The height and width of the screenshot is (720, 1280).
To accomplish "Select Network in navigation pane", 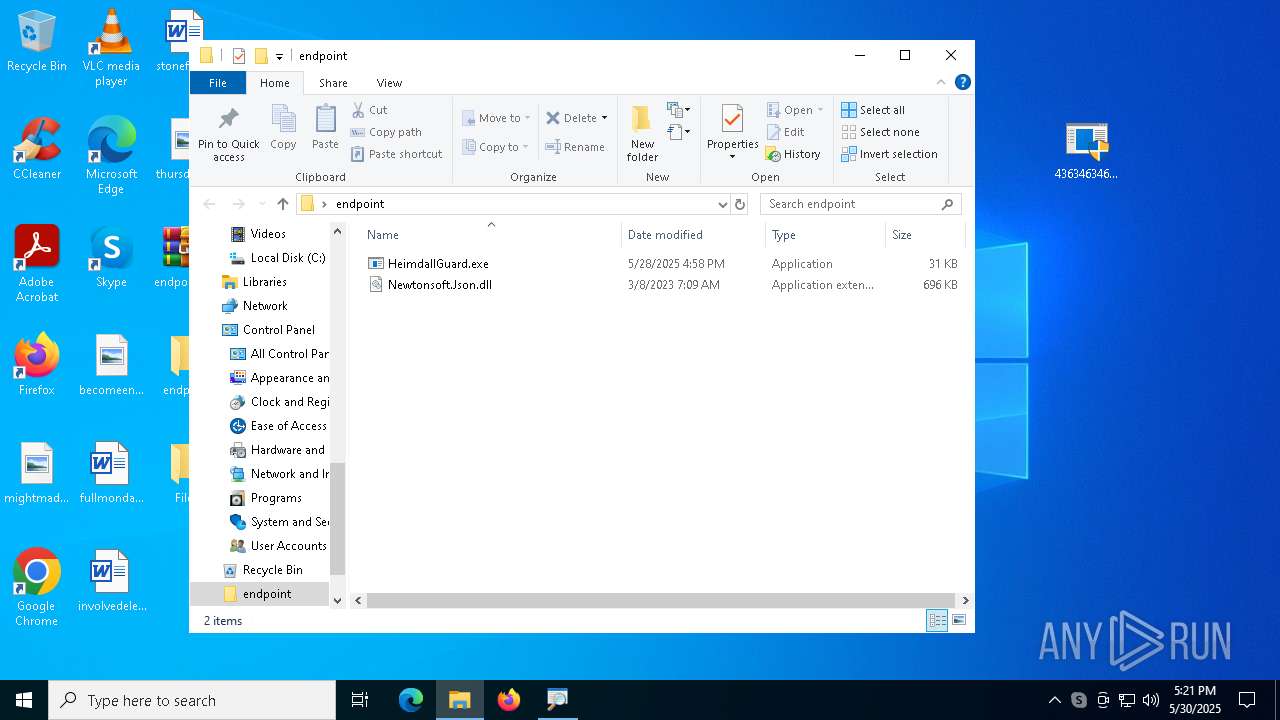I will pyautogui.click(x=265, y=306).
